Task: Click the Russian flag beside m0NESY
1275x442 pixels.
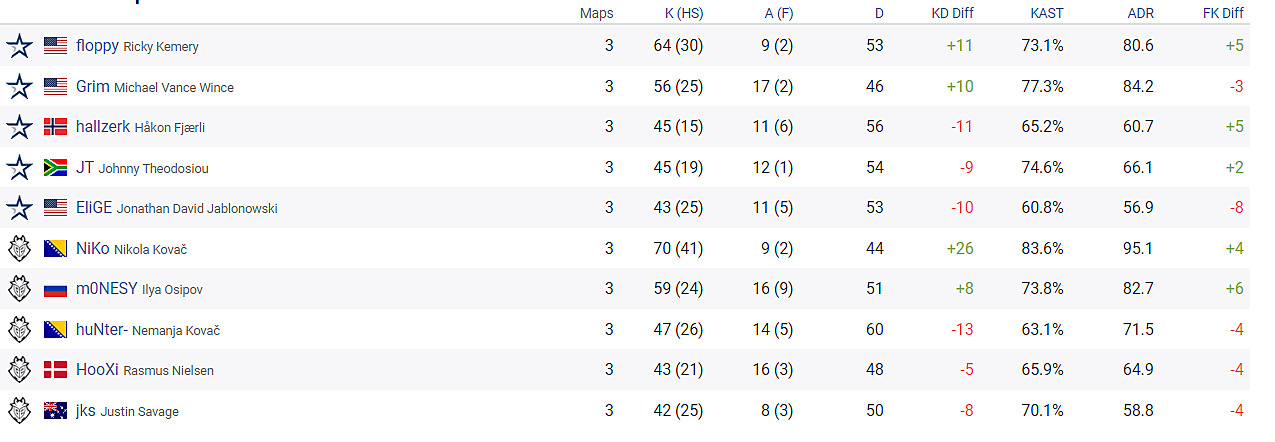Action: (56, 289)
